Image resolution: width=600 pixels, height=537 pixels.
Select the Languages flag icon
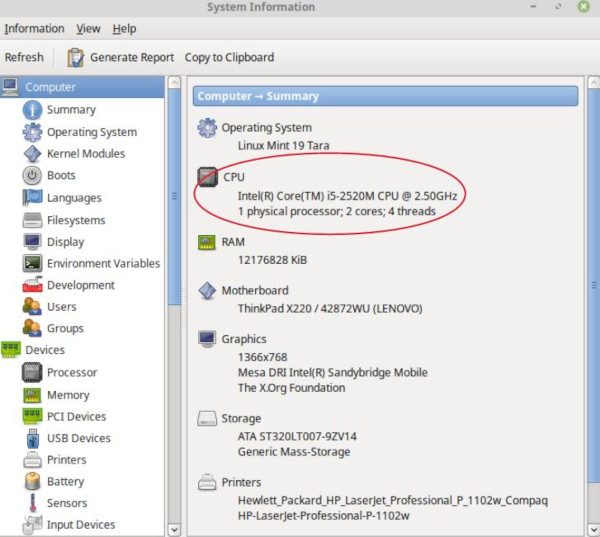point(31,198)
